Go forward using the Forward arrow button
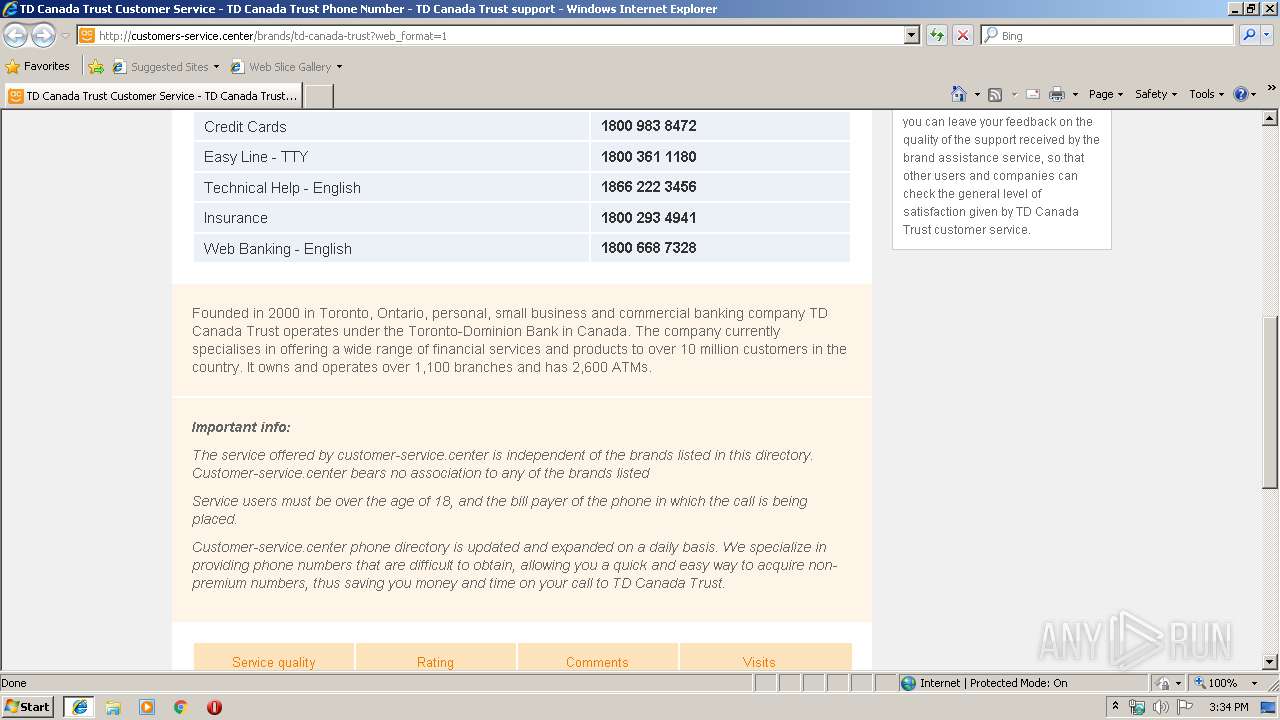Viewport: 1280px width, 720px height. (x=43, y=35)
